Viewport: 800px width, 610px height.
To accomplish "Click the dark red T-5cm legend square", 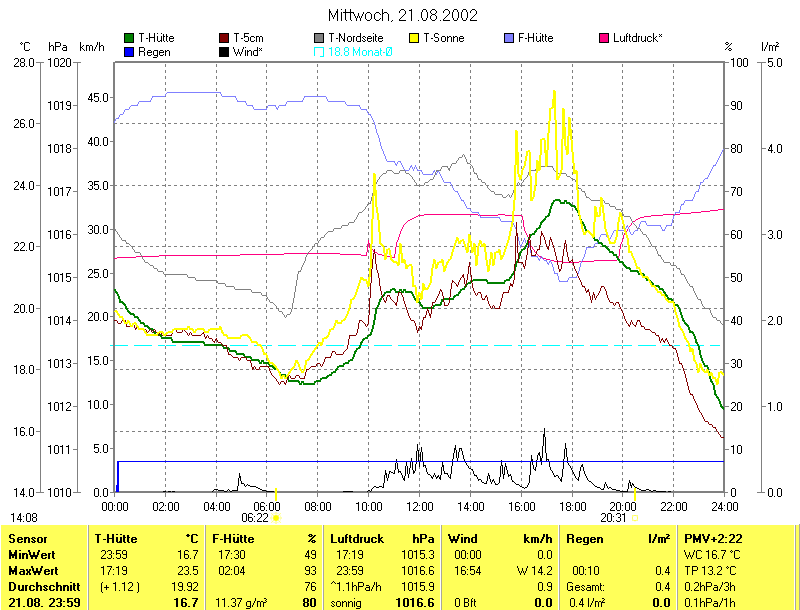I will click(224, 38).
